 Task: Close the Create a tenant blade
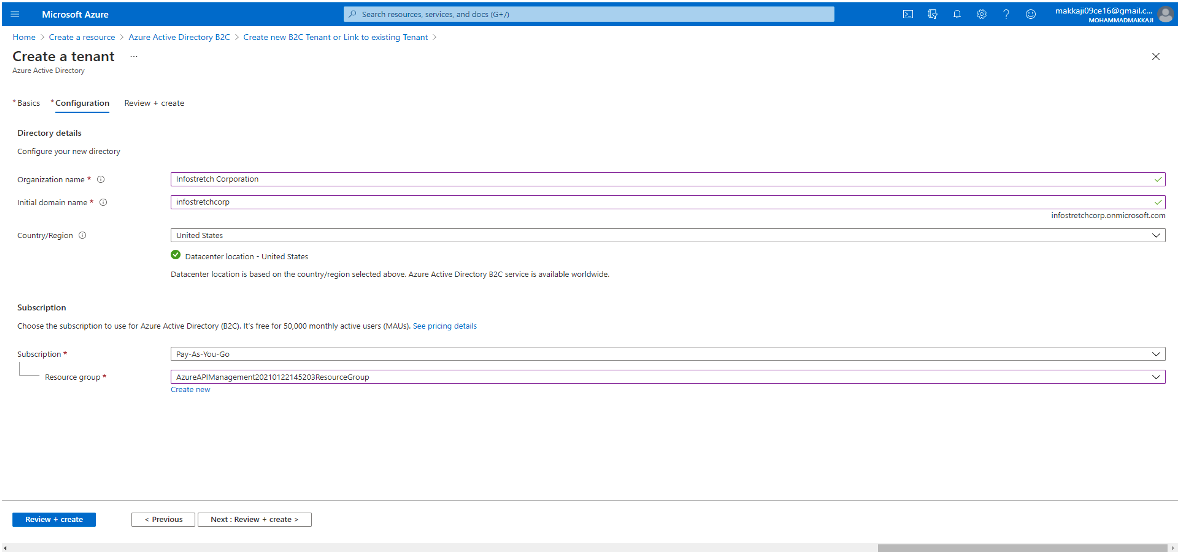1156,57
